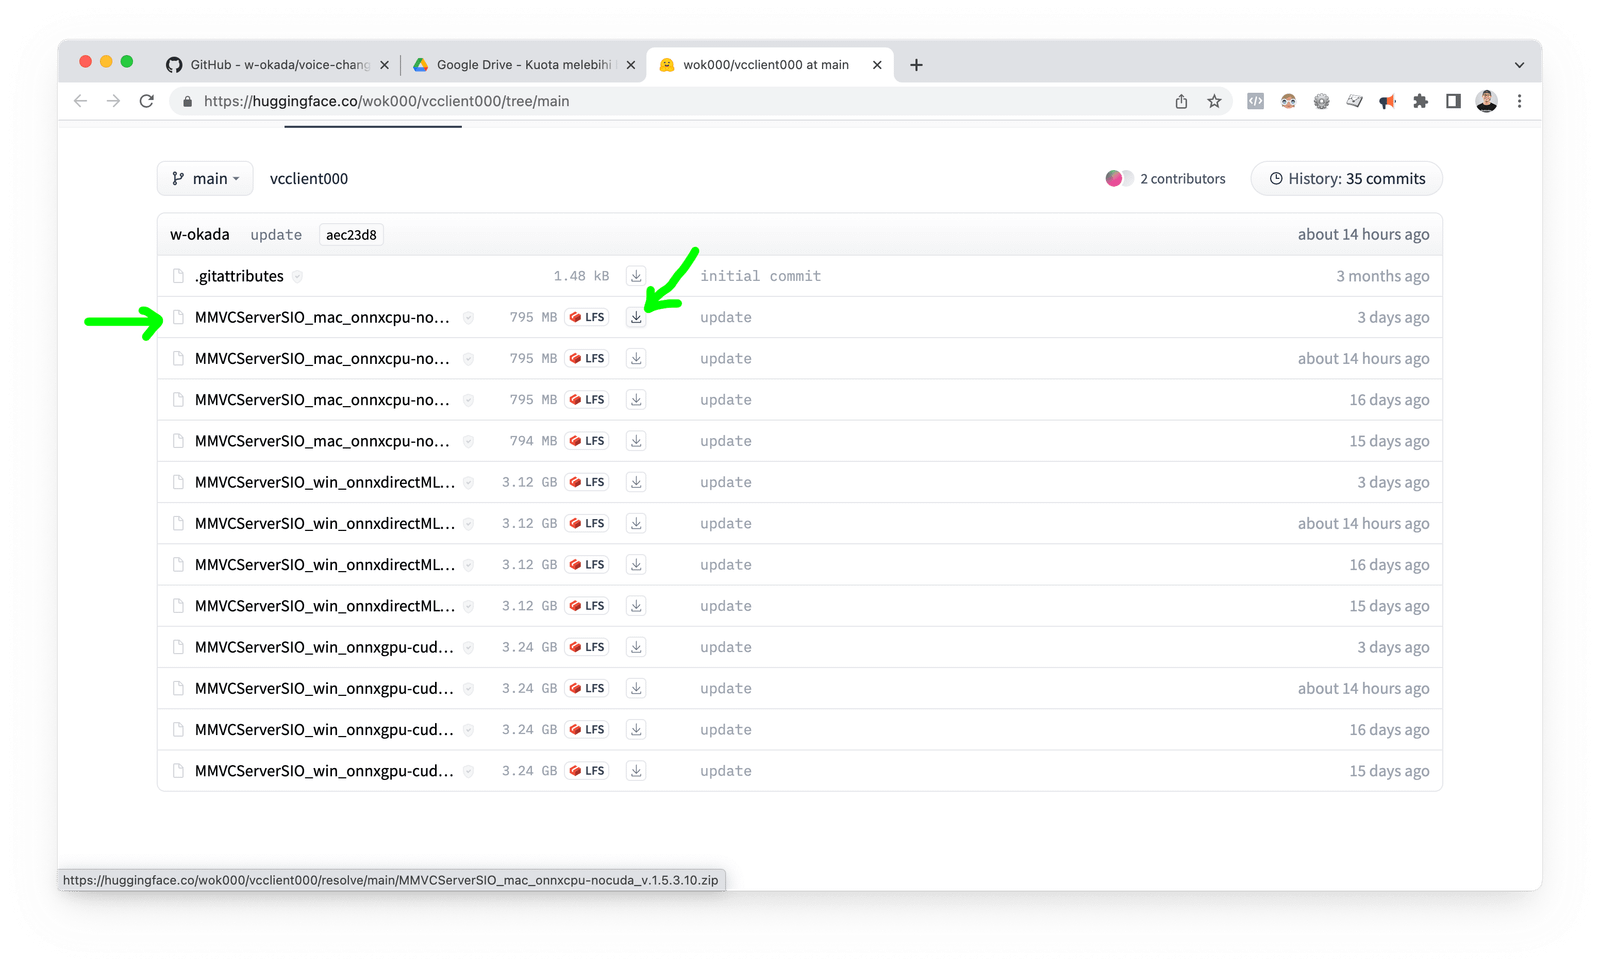This screenshot has width=1600, height=967.
Task: Download the 794 MB mac onnxcpu file
Action: (636, 441)
